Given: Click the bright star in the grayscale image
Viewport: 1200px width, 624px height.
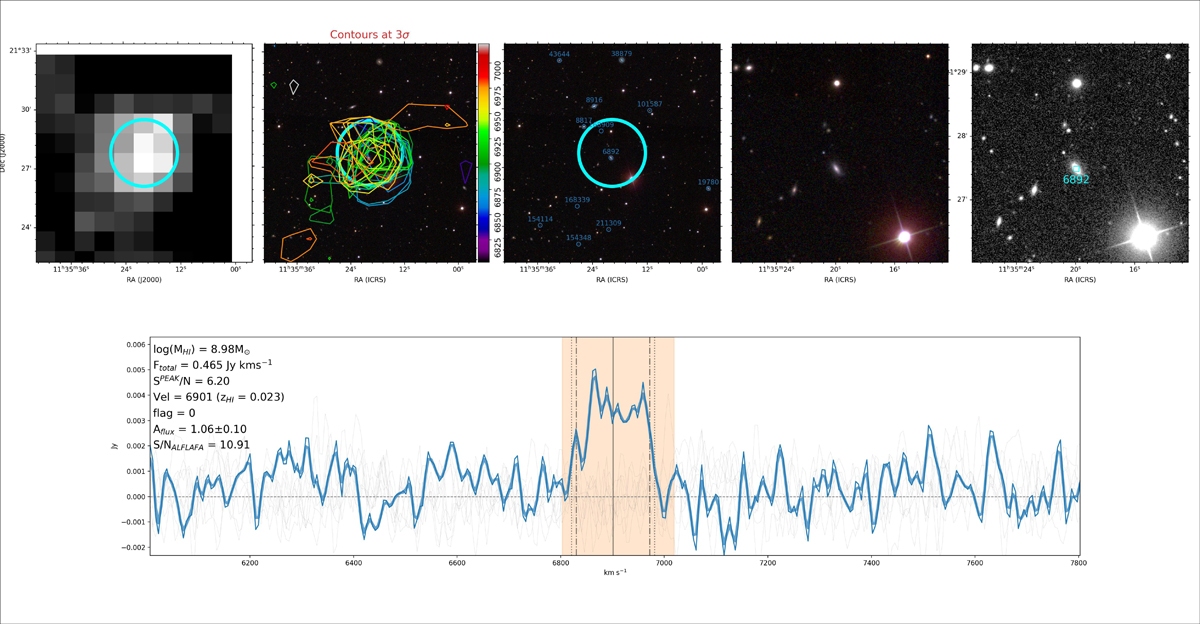Looking at the screenshot, I should [x=1143, y=236].
